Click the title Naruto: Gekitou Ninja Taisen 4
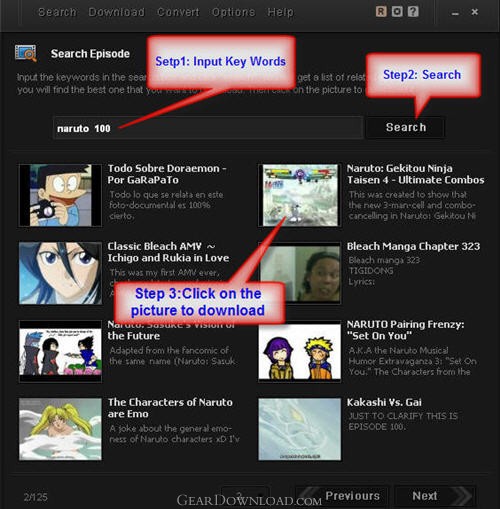500x509 pixels. point(415,174)
